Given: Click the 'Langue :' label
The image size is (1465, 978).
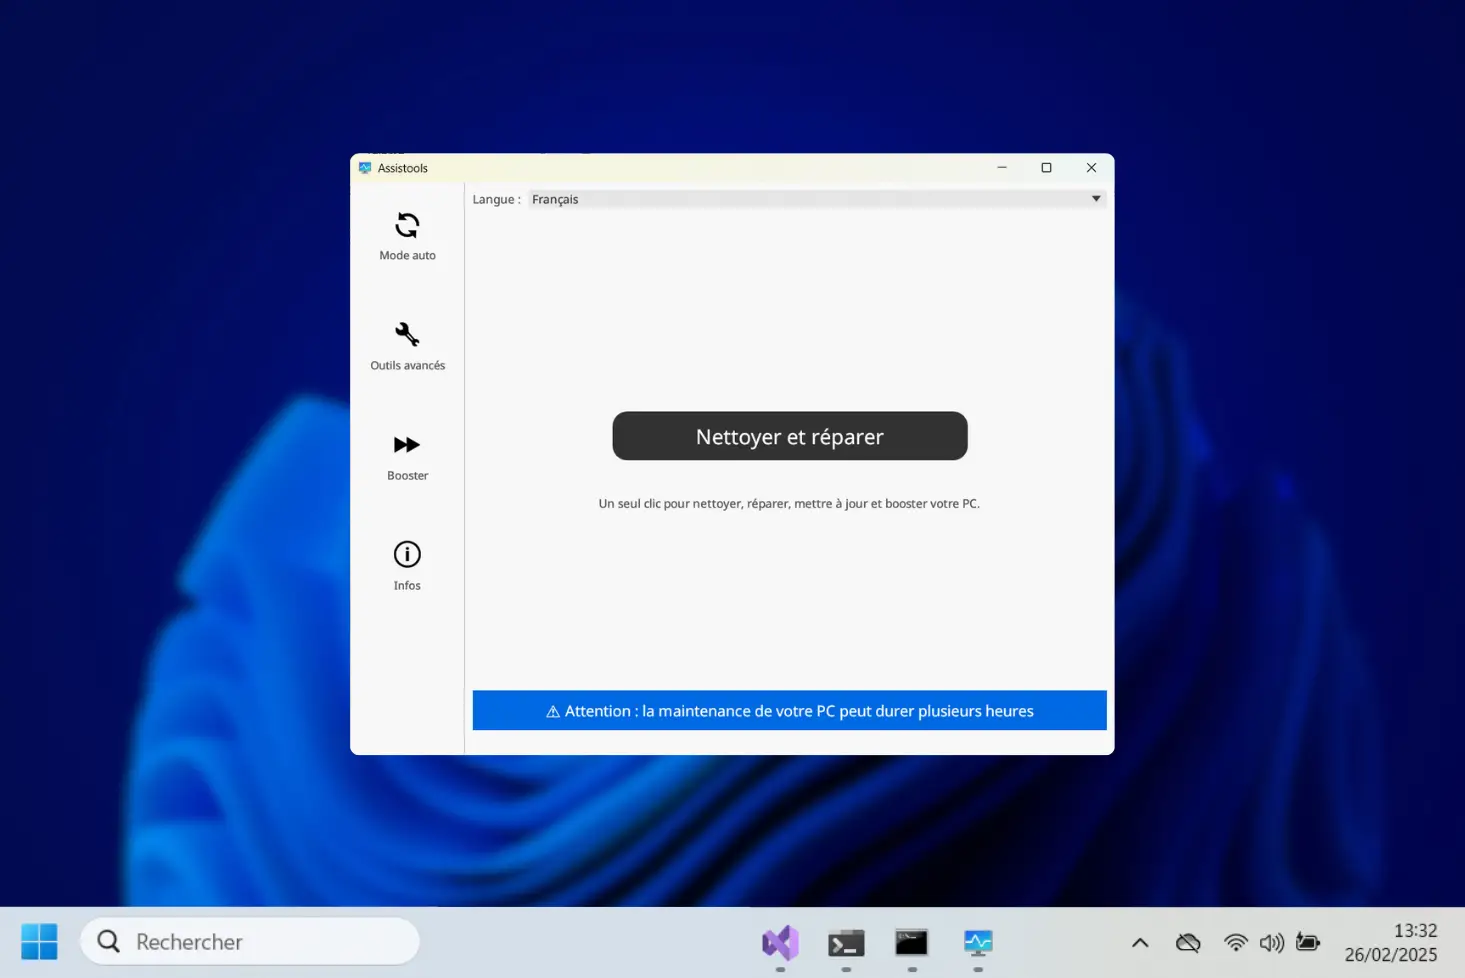Looking at the screenshot, I should [x=496, y=199].
